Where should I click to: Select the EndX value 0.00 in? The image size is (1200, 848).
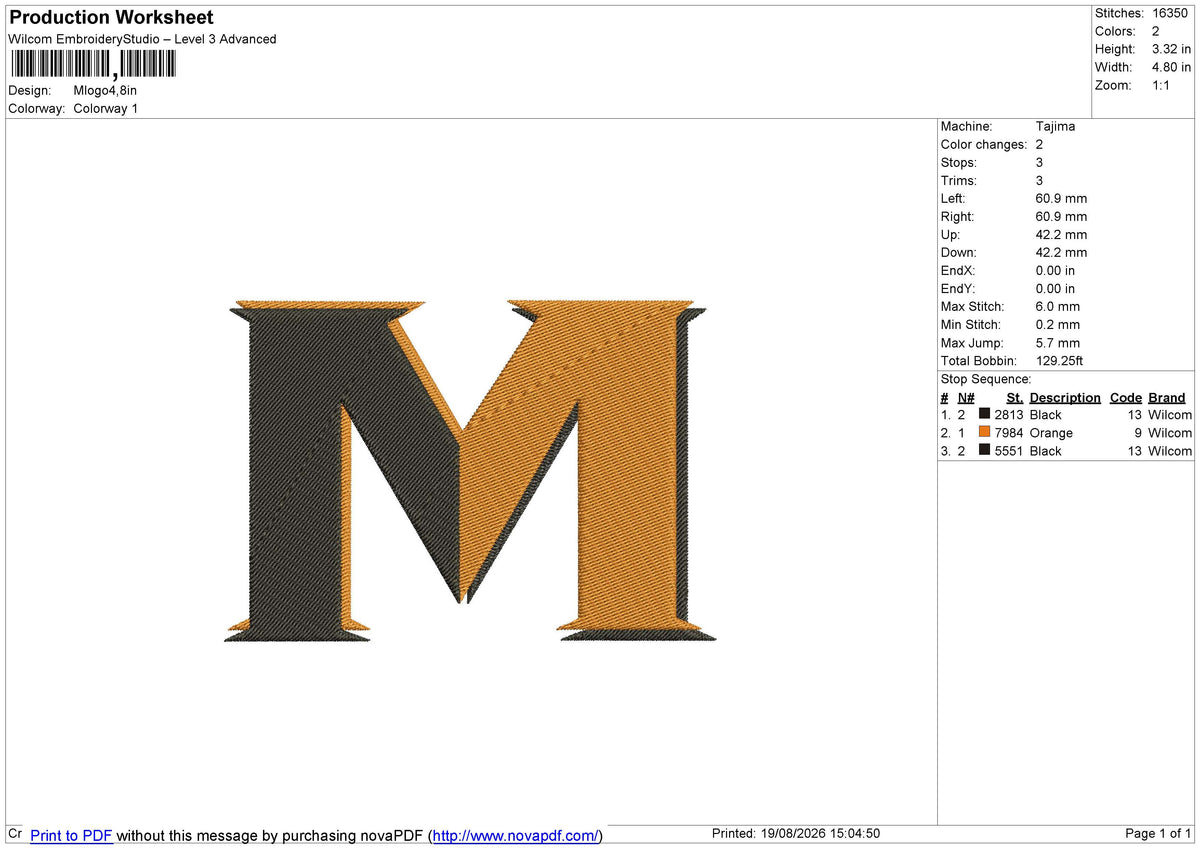click(1056, 270)
